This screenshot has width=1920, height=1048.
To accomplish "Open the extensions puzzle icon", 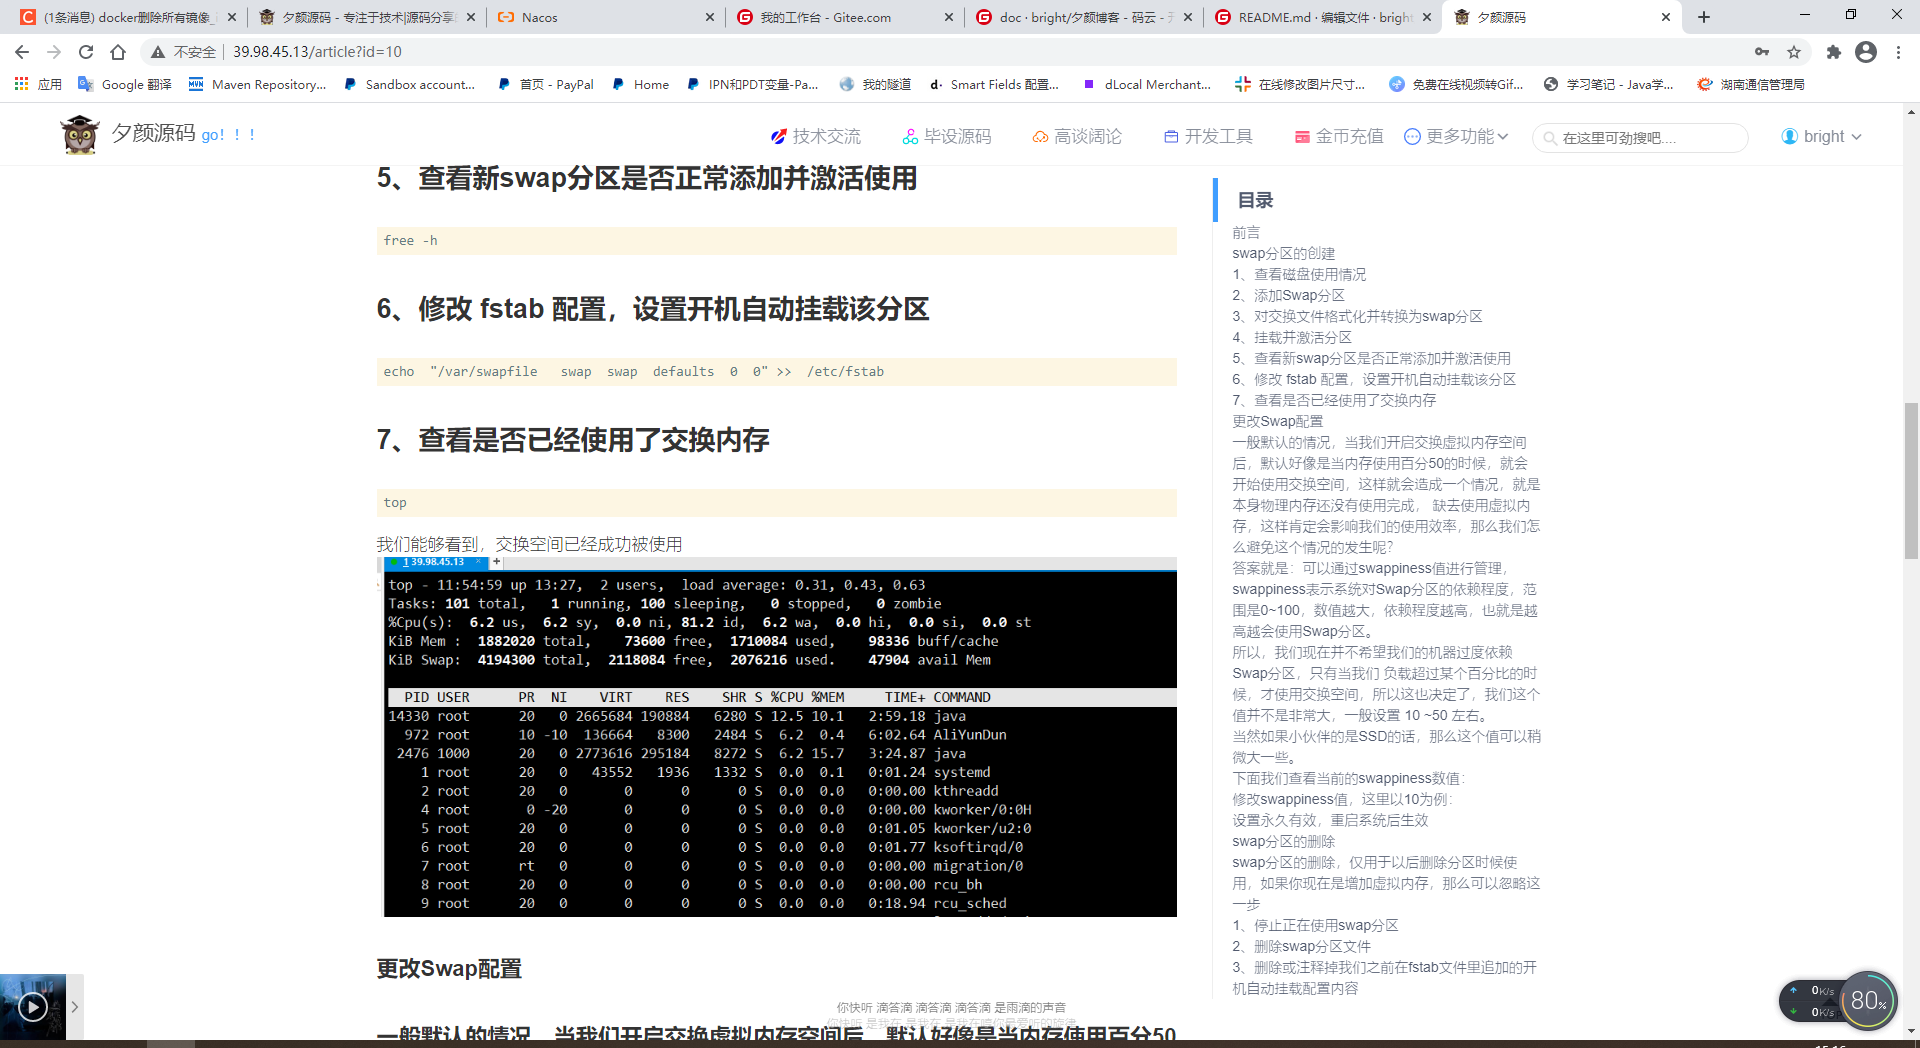I will 1833,52.
